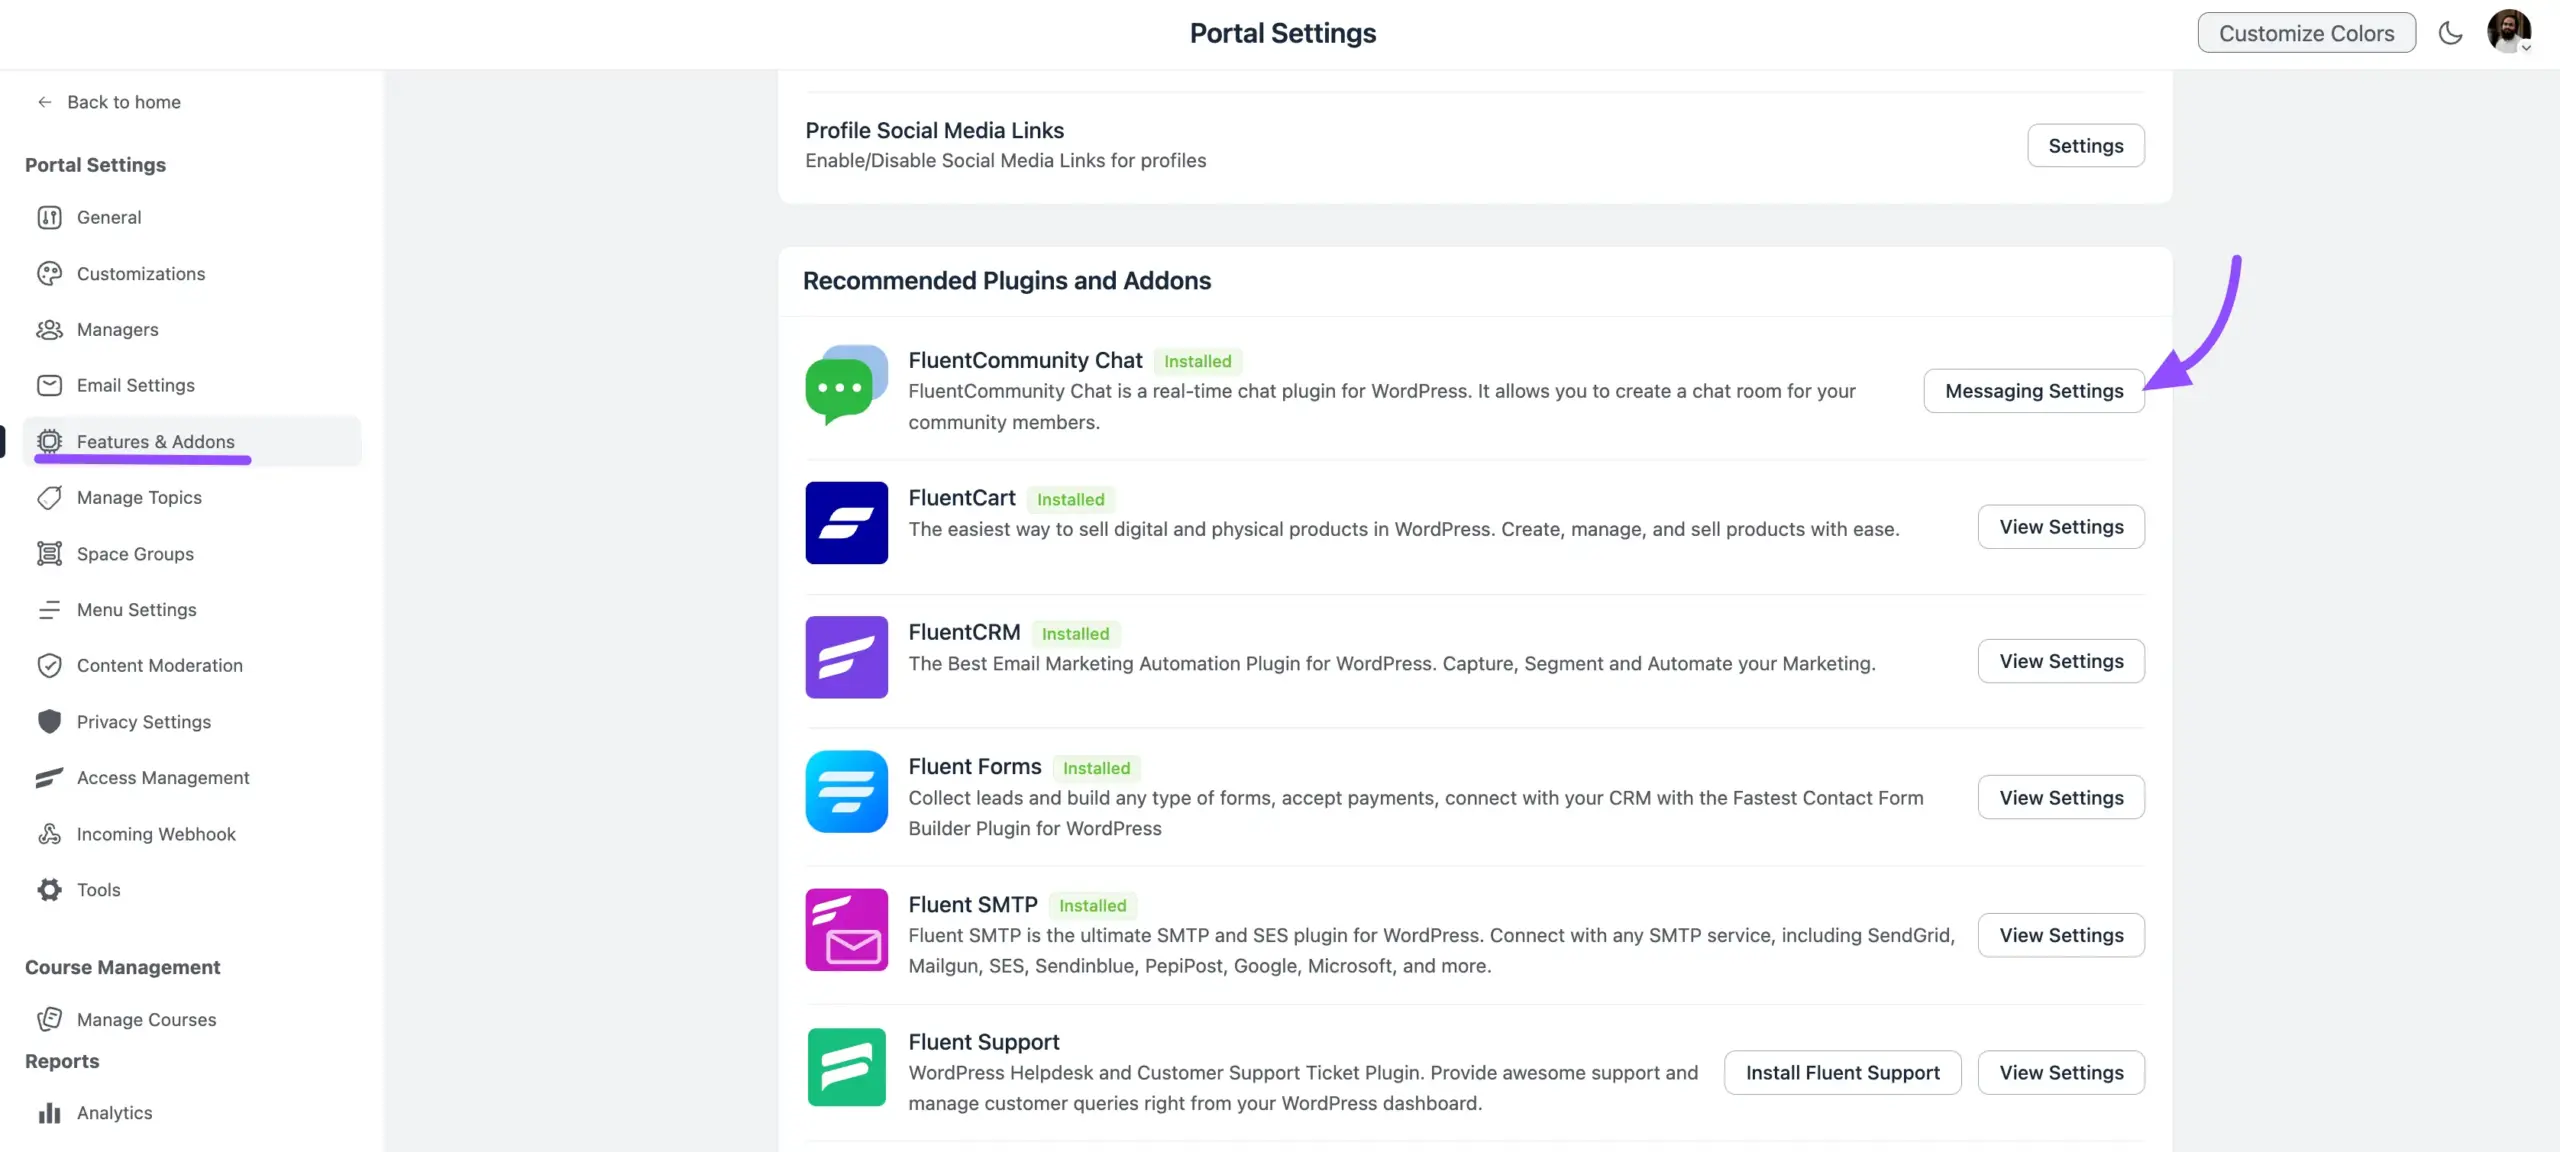Open Content Moderation in the sidebar
Image resolution: width=2560 pixels, height=1152 pixels.
(159, 666)
